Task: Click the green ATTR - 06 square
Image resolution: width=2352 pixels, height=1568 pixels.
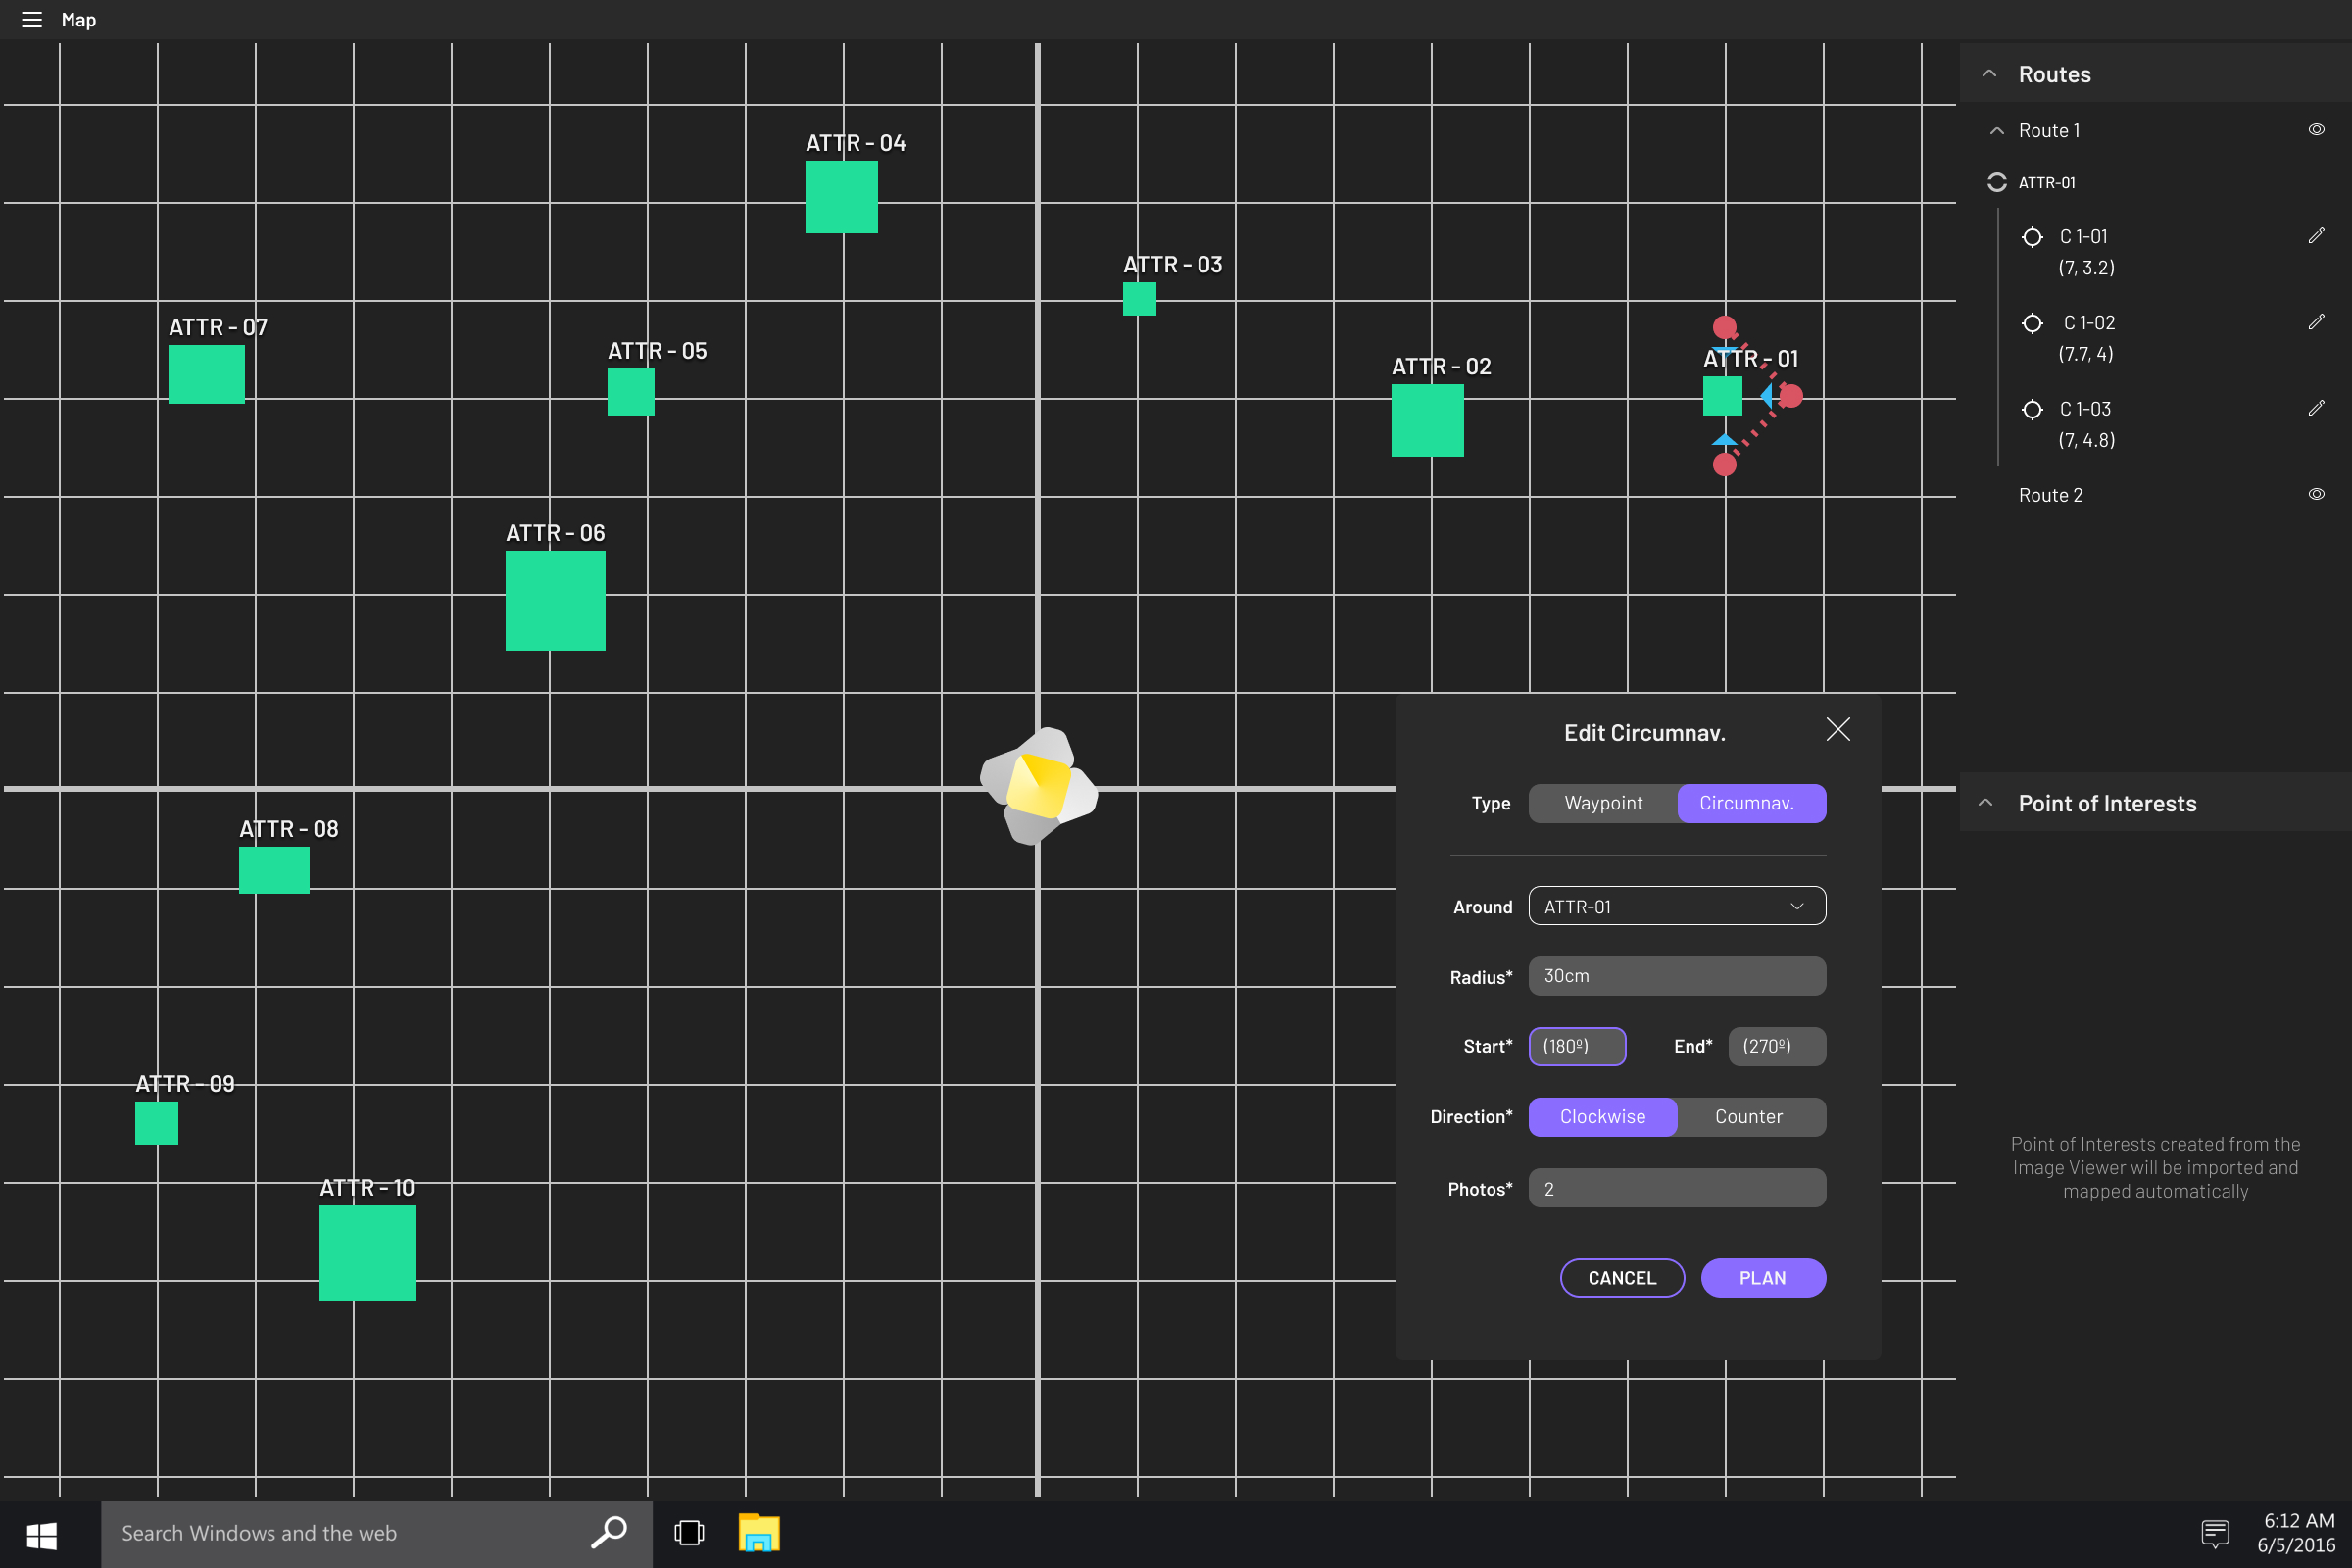Action: pos(555,601)
